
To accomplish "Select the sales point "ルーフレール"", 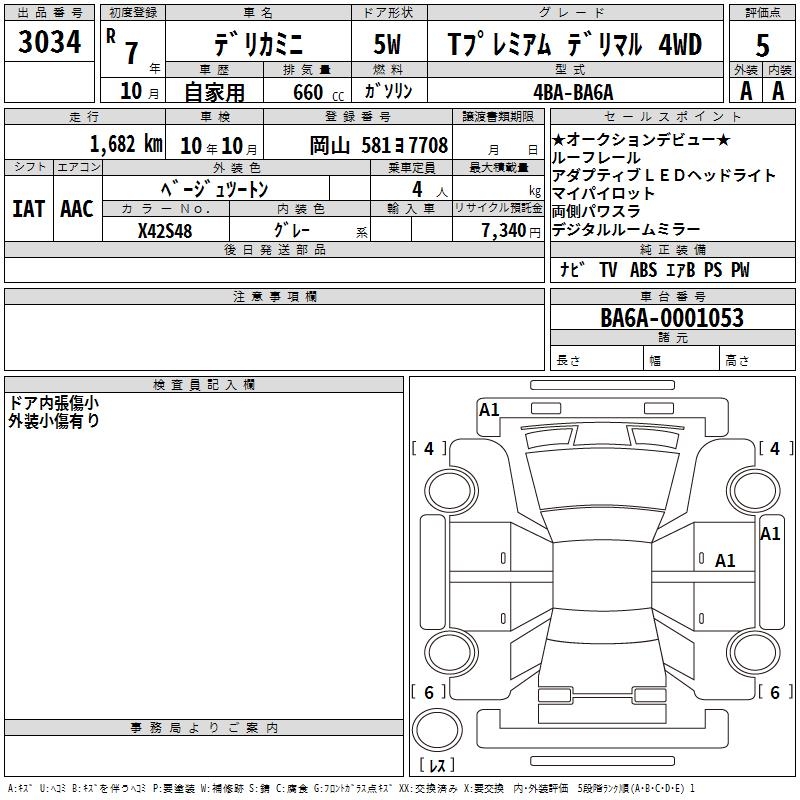I will (596, 158).
